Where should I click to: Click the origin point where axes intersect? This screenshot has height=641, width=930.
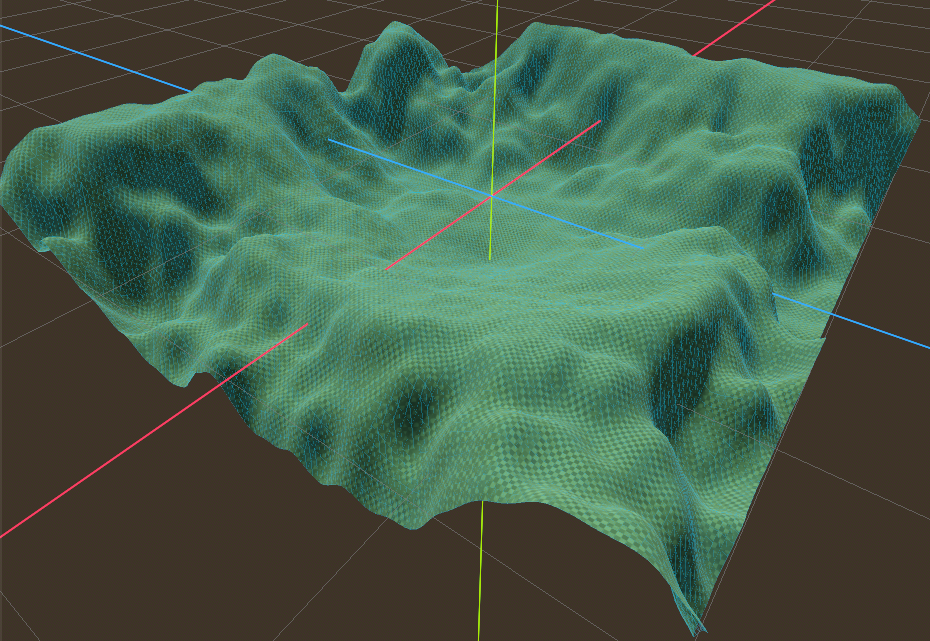491,195
